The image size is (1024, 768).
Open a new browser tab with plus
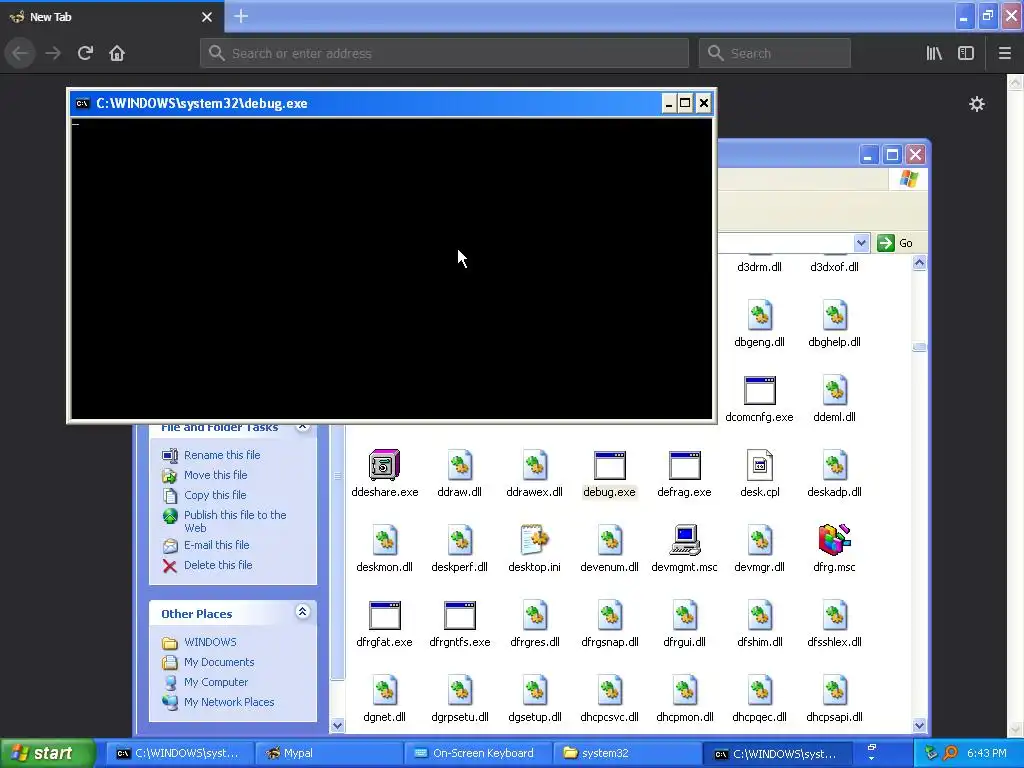(x=241, y=16)
